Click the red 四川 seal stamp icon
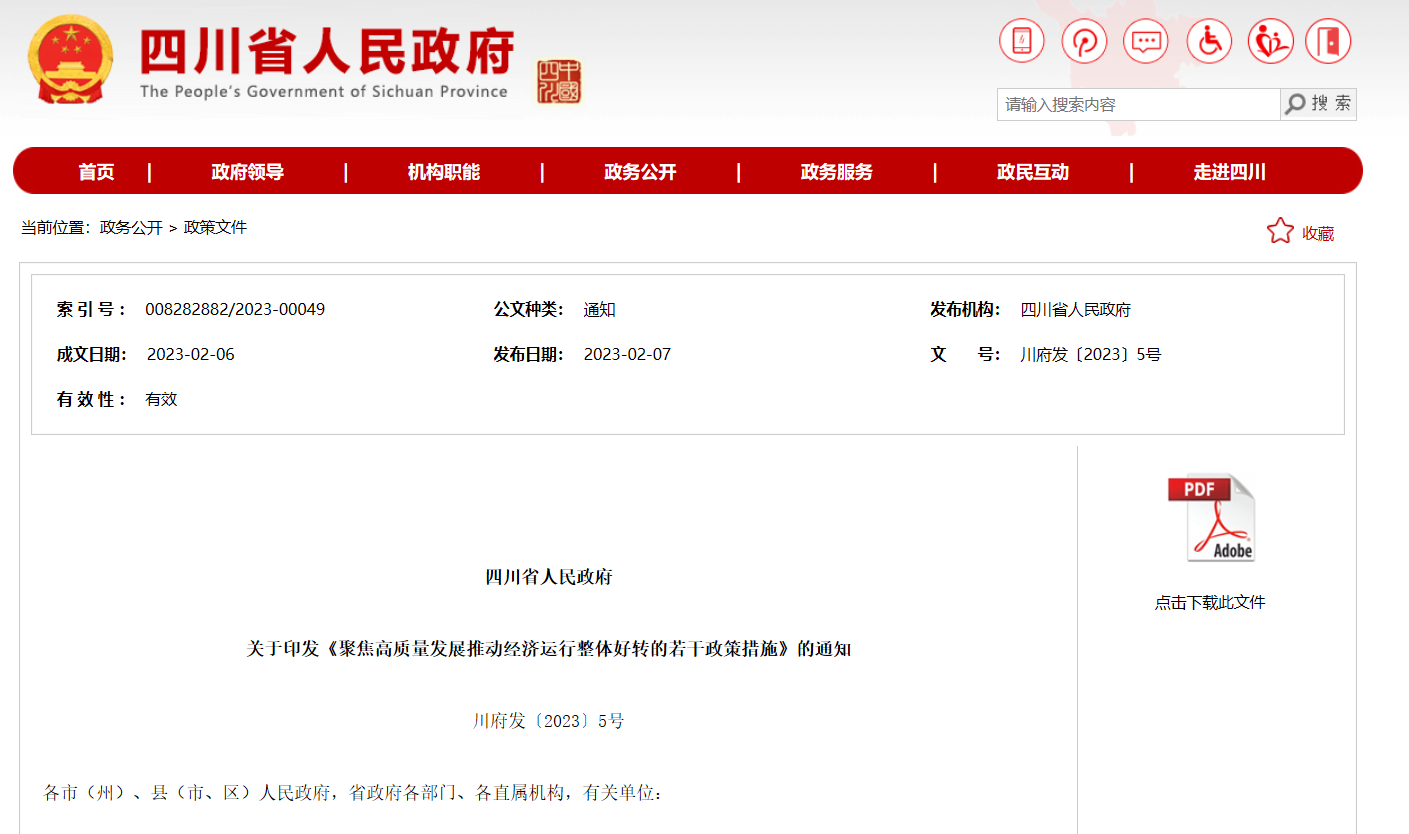The image size is (1409, 834). coord(559,81)
